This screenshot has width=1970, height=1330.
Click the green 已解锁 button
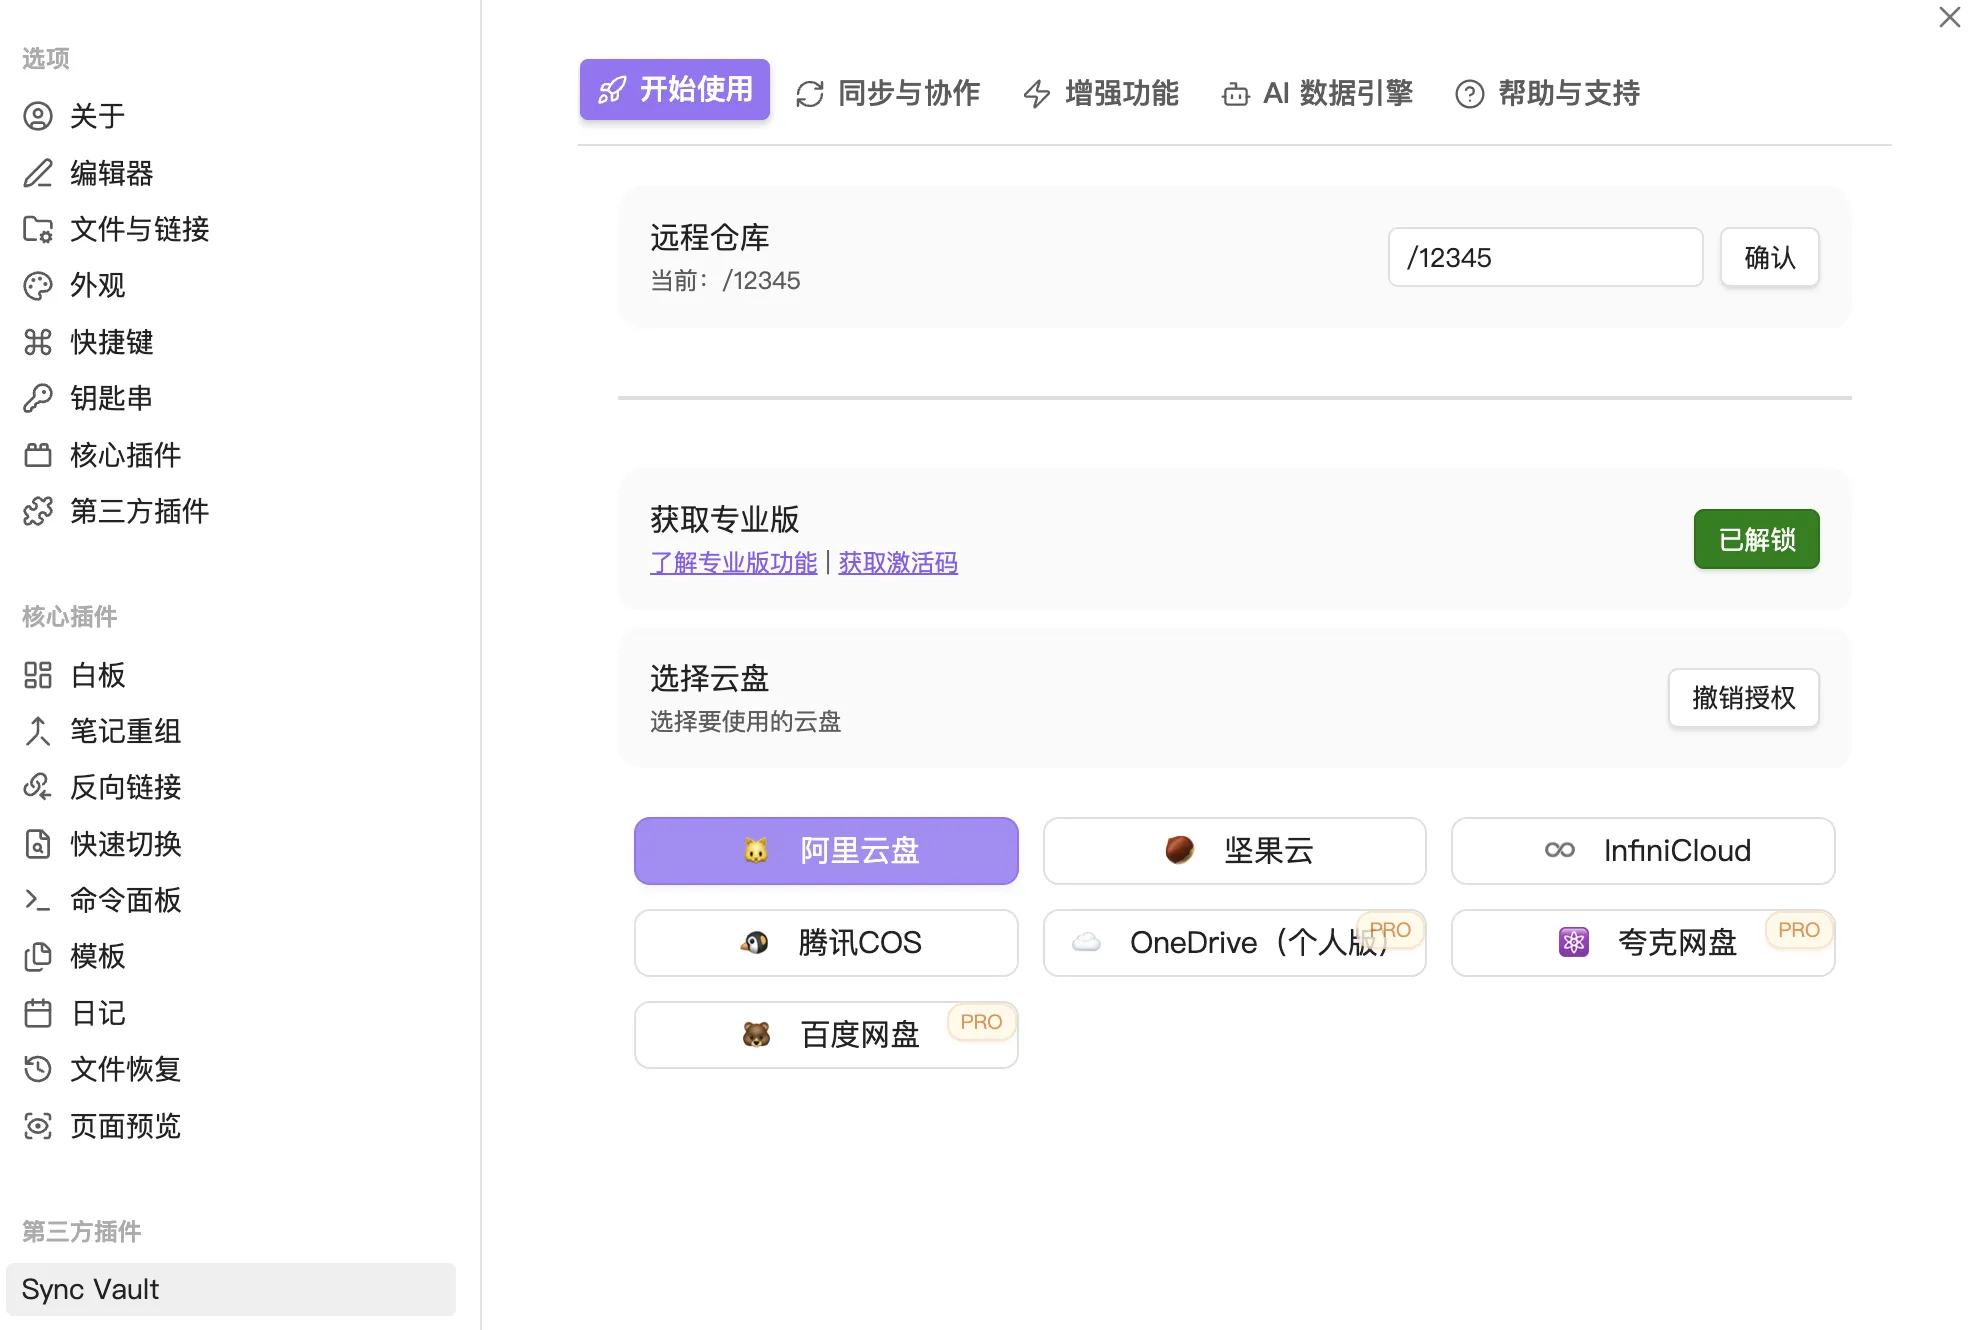point(1757,540)
